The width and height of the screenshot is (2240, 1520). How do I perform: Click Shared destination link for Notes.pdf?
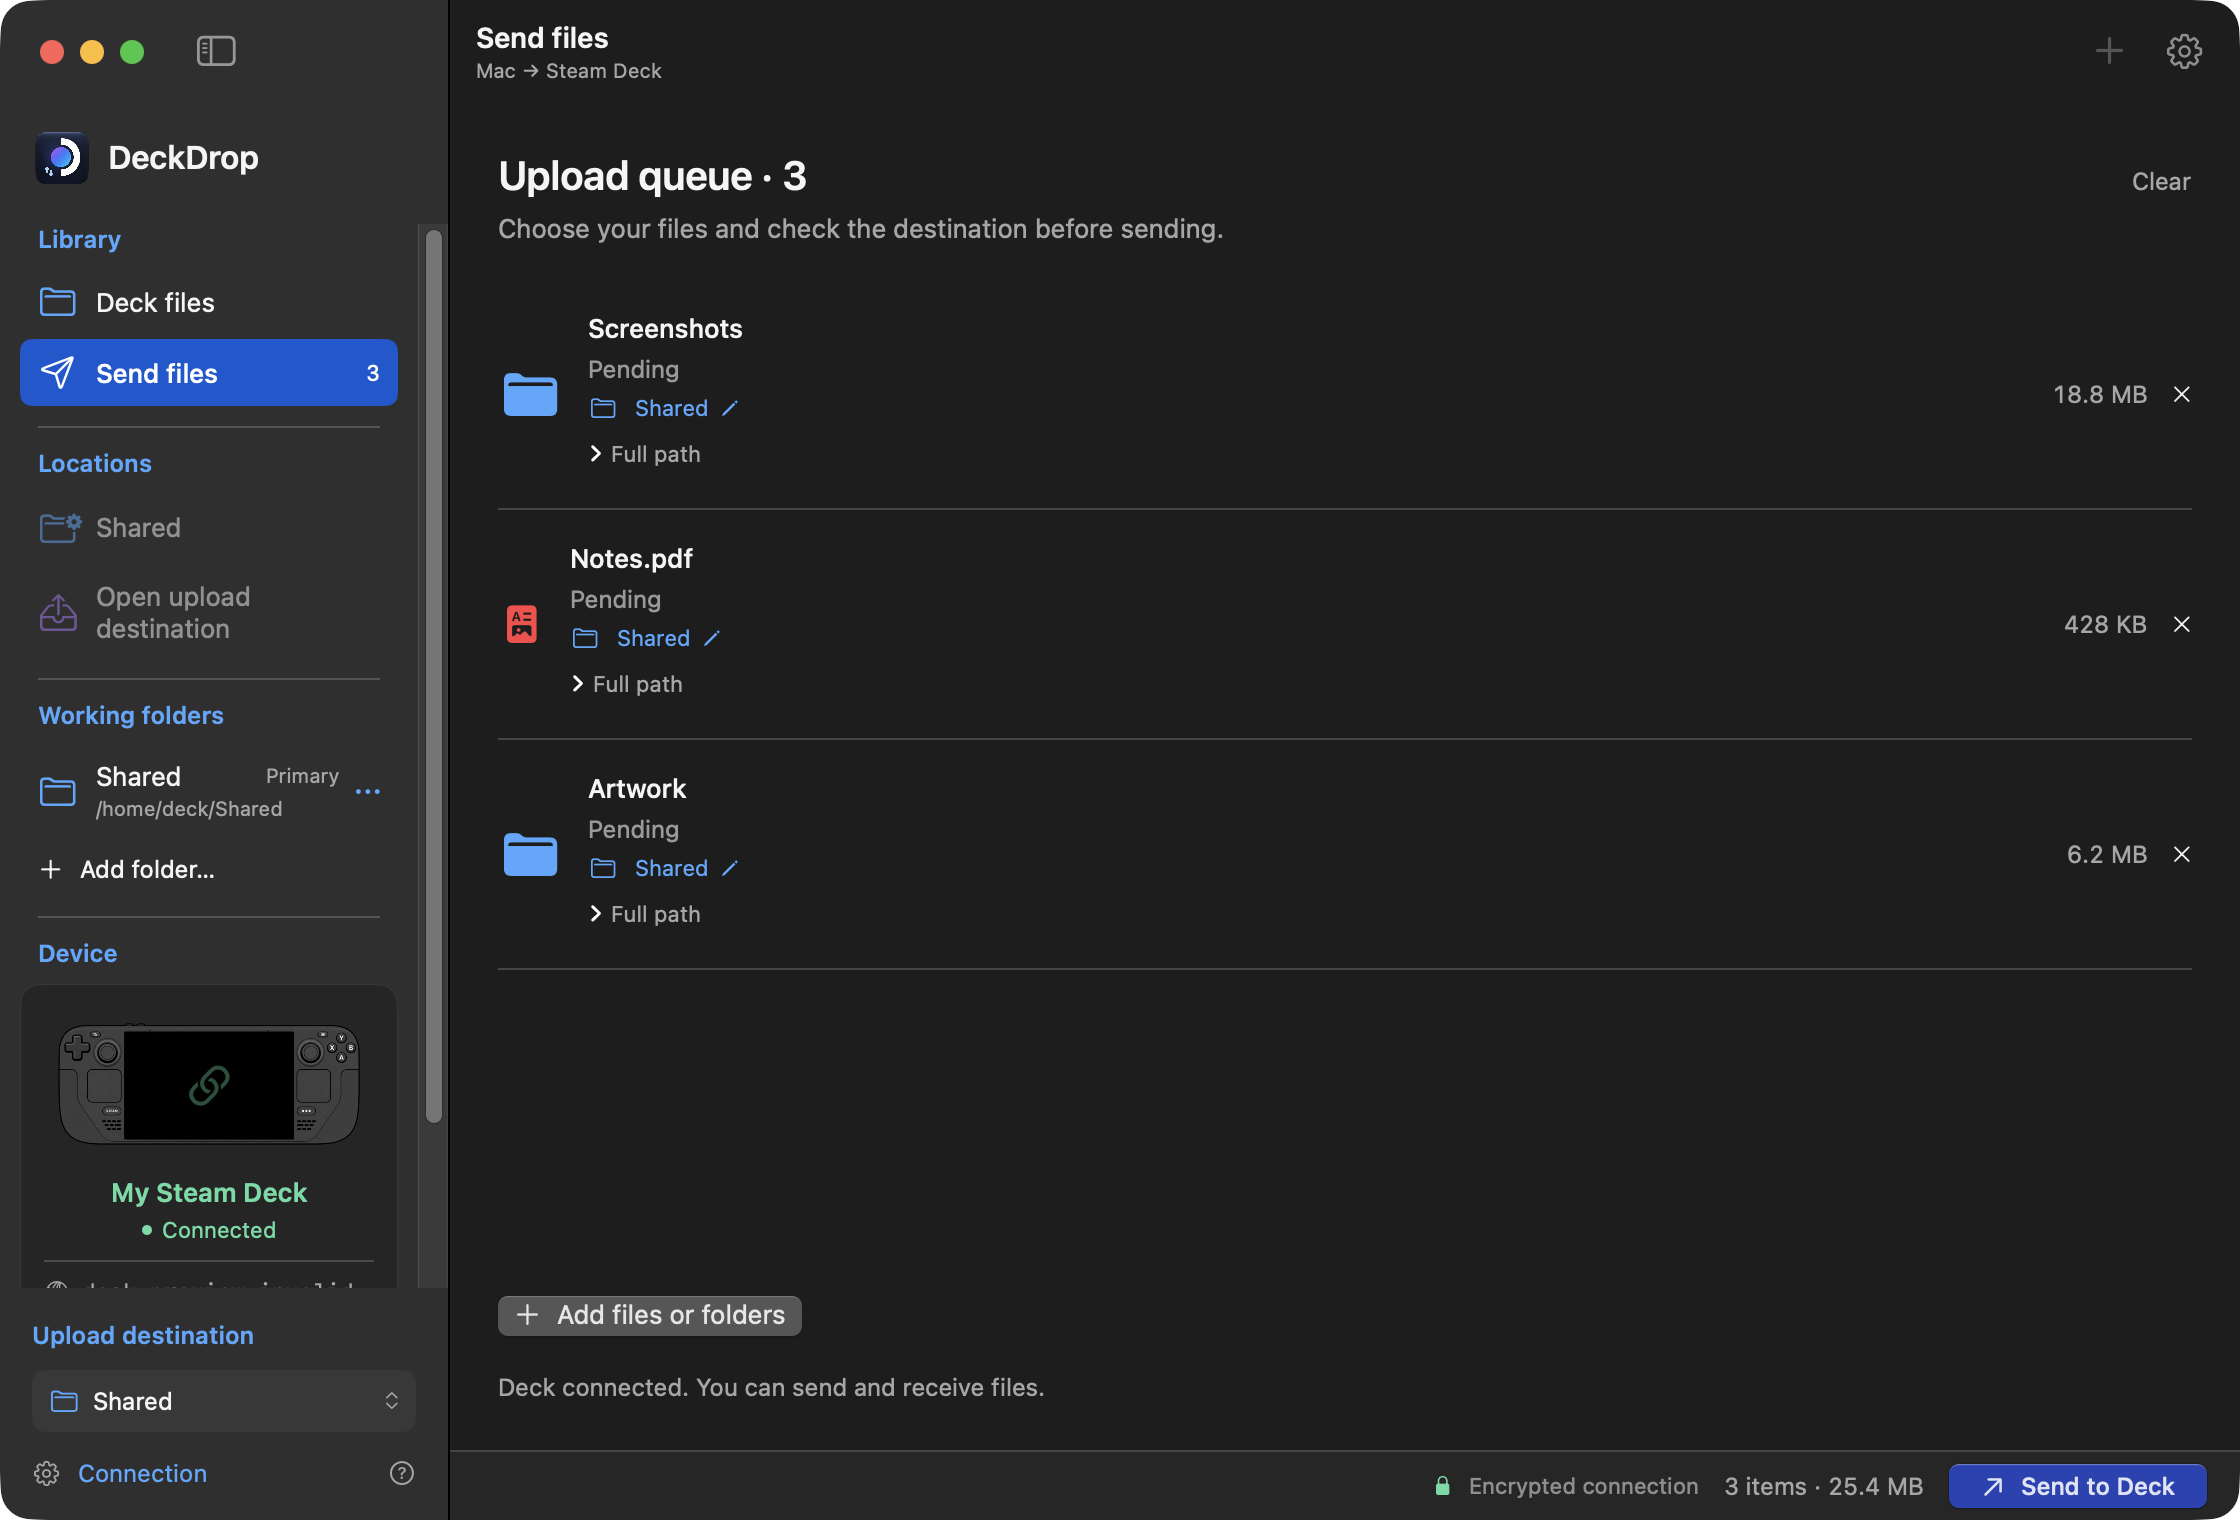[653, 639]
